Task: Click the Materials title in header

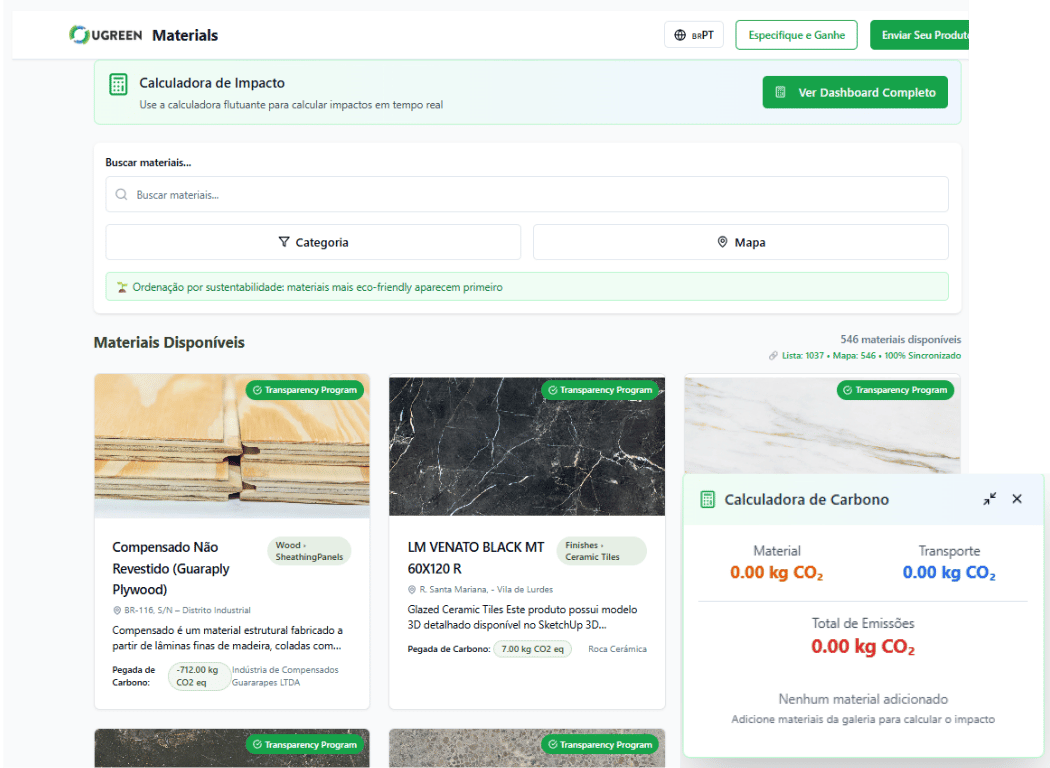Action: (x=185, y=35)
